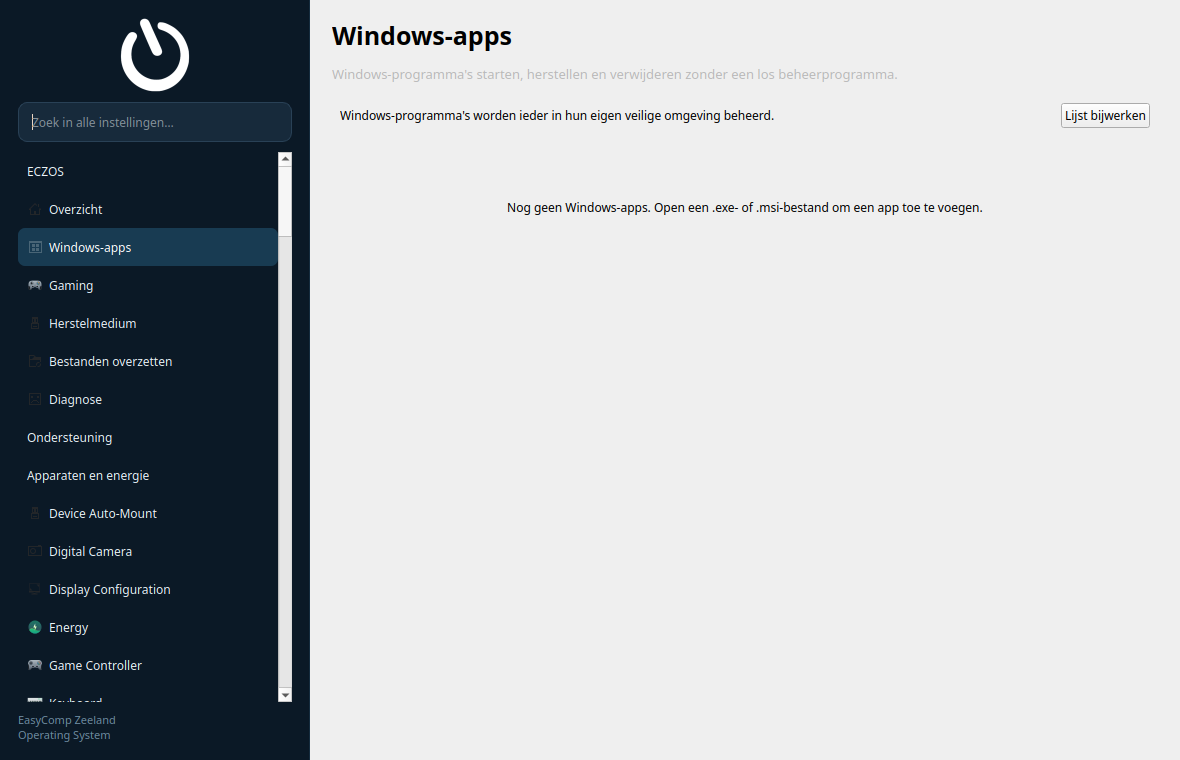Click the Lijst bijwerken button
This screenshot has width=1180, height=760.
pos(1105,115)
